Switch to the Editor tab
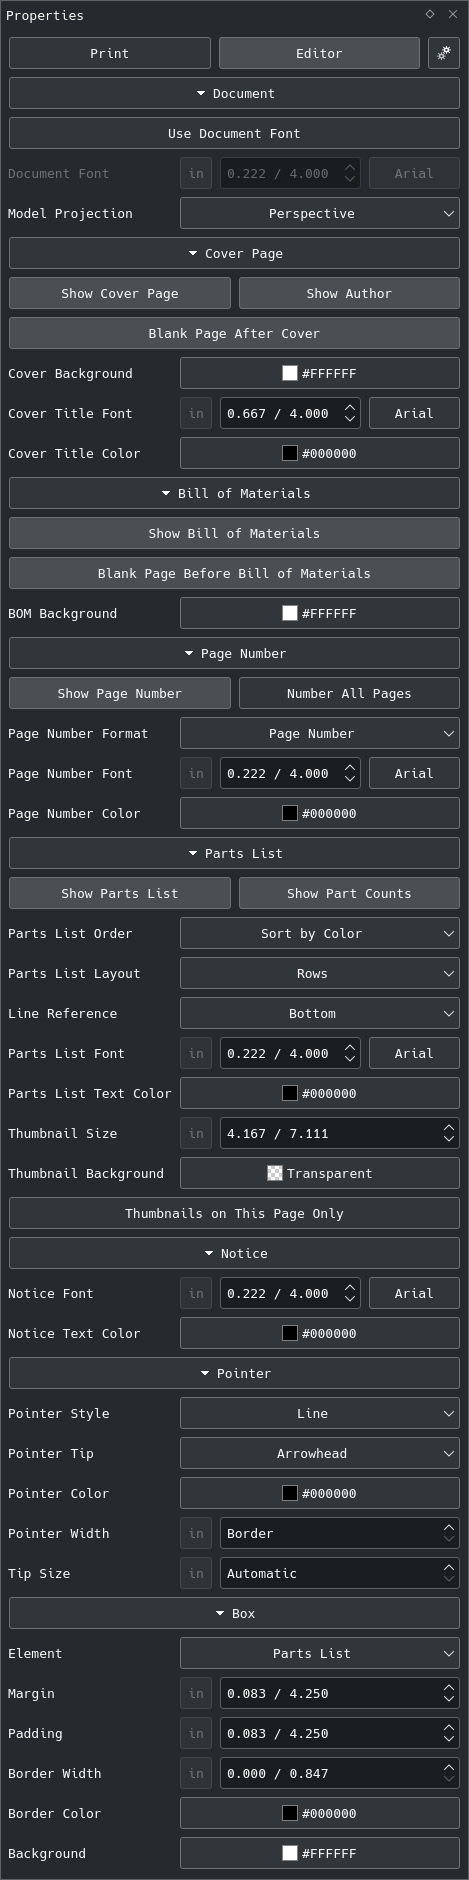 (319, 53)
